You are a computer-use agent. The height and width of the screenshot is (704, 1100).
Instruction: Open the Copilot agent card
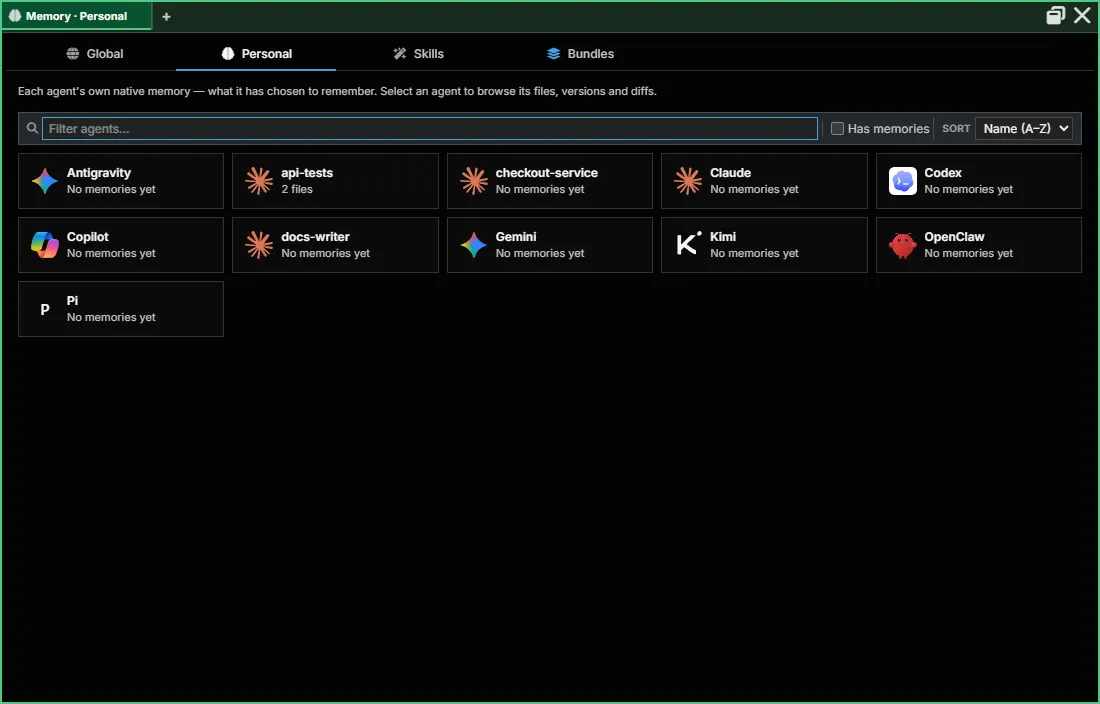pyautogui.click(x=121, y=245)
